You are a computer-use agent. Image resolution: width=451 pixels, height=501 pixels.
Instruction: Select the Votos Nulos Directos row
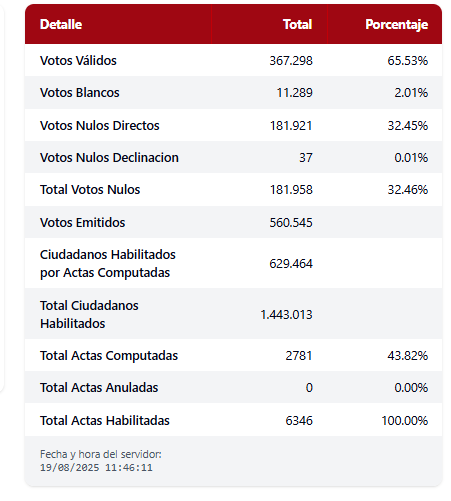[x=233, y=125]
